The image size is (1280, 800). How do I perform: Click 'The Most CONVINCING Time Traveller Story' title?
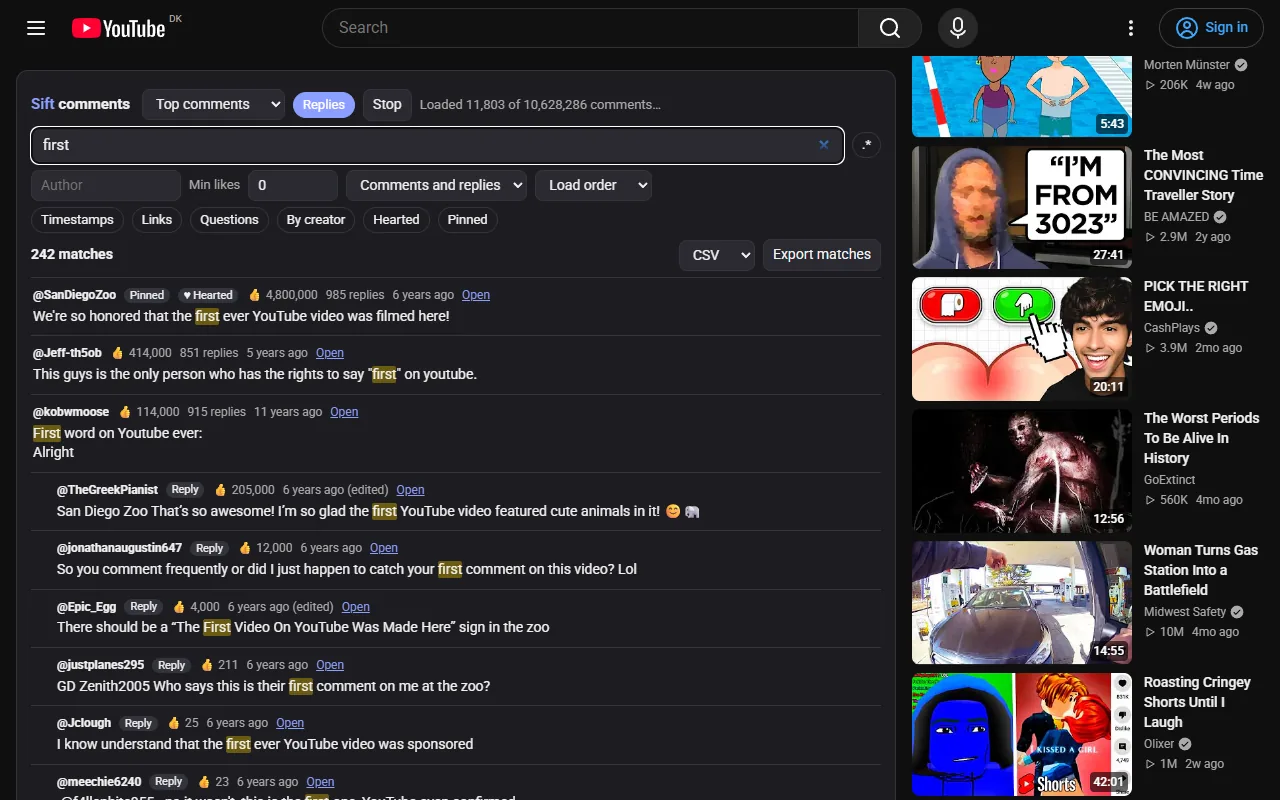[x=1204, y=175]
